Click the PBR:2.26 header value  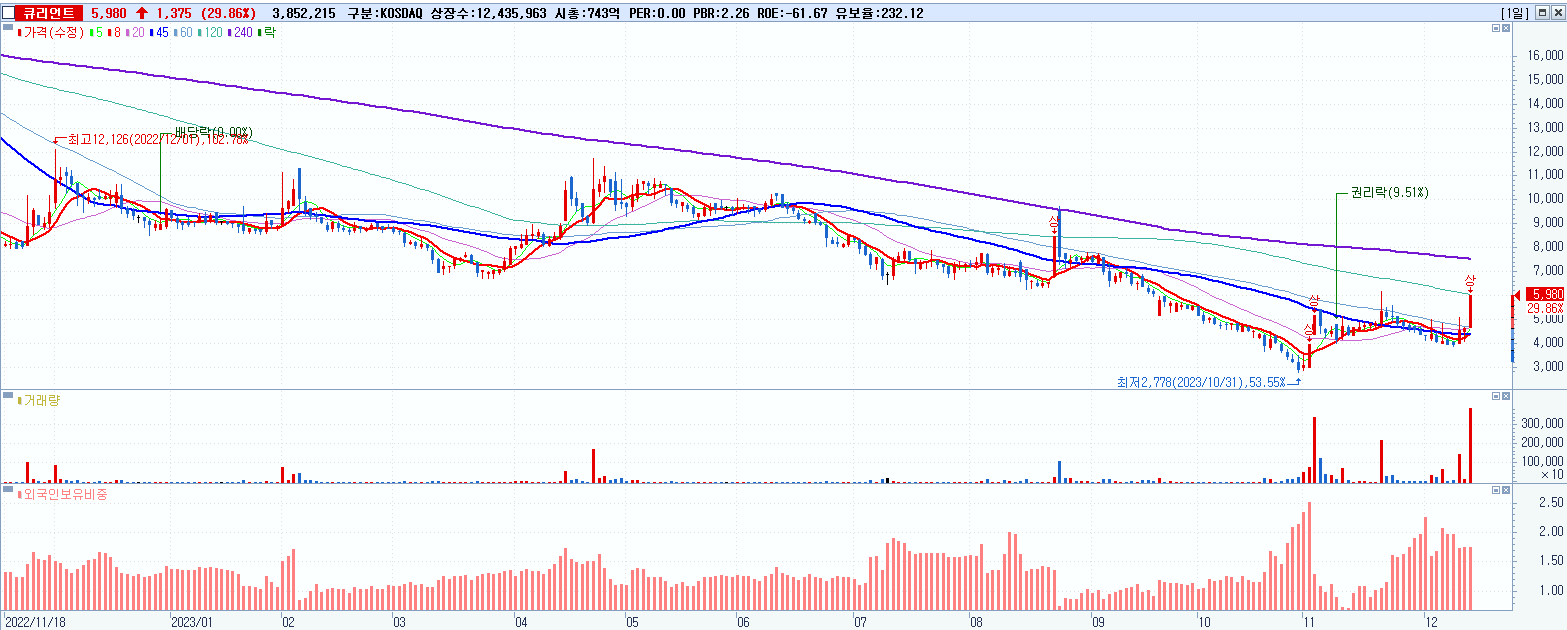click(722, 13)
